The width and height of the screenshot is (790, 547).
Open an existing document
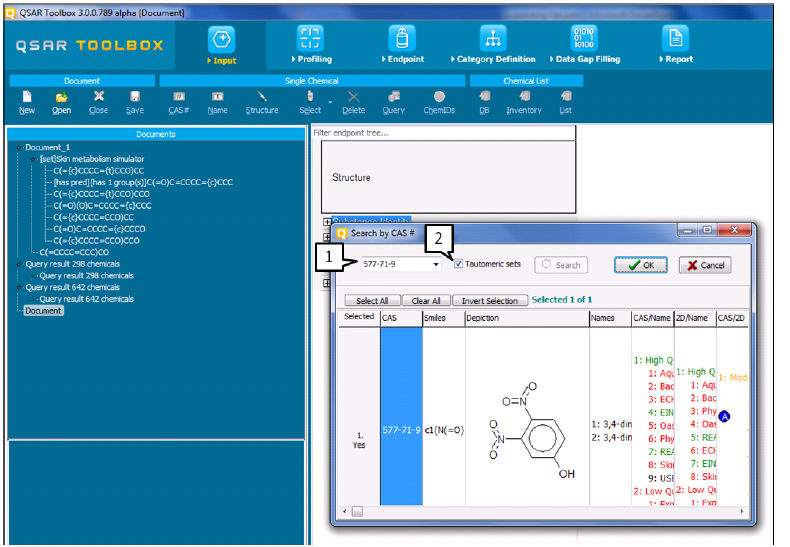pyautogui.click(x=61, y=102)
